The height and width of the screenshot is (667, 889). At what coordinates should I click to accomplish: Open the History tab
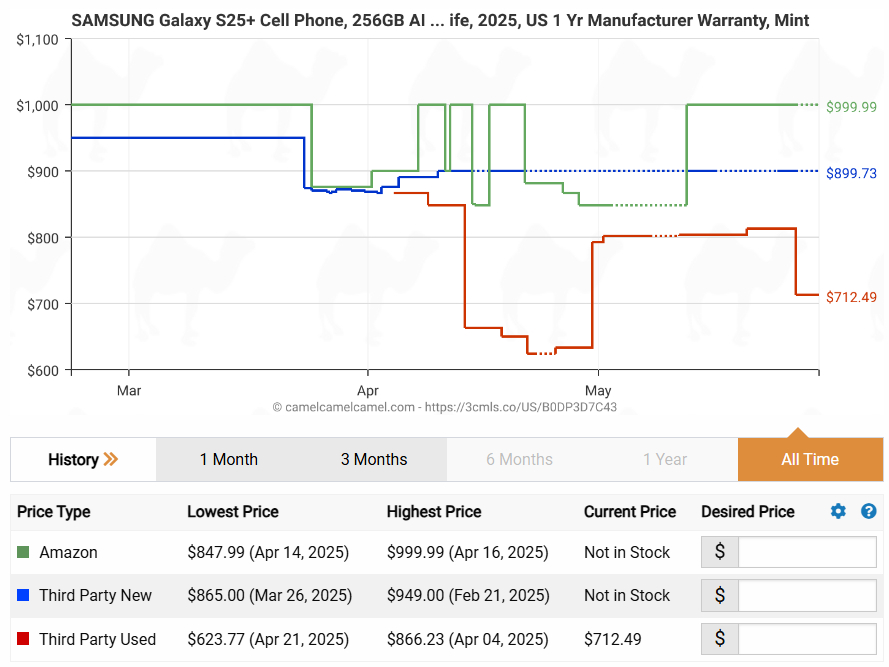tap(74, 459)
